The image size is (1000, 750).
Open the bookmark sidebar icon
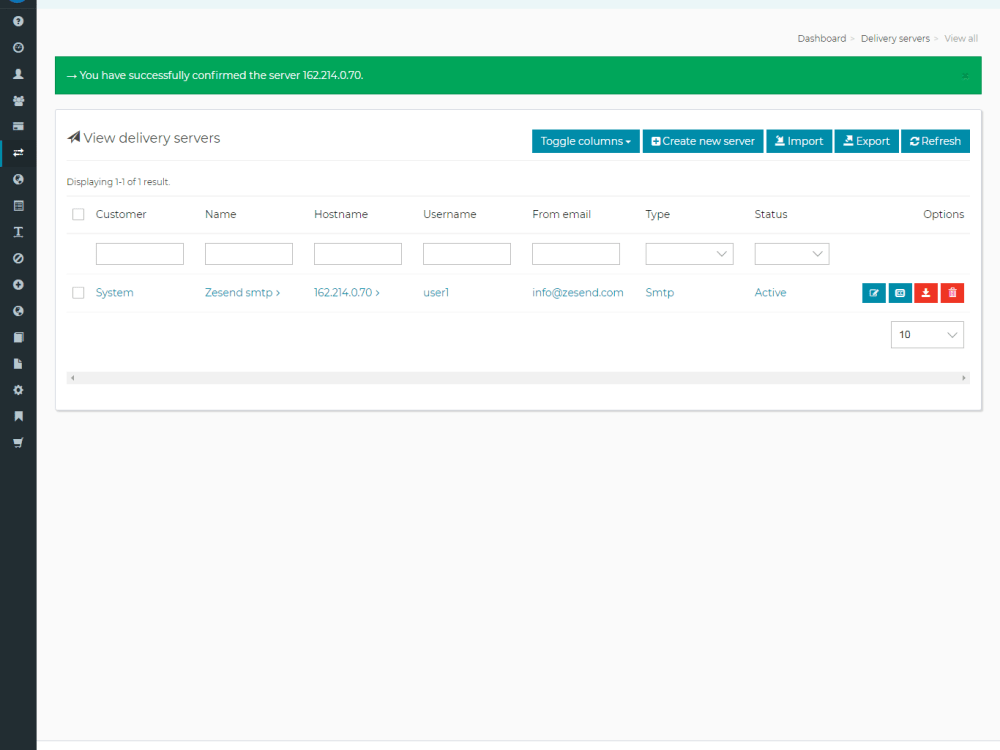point(18,416)
